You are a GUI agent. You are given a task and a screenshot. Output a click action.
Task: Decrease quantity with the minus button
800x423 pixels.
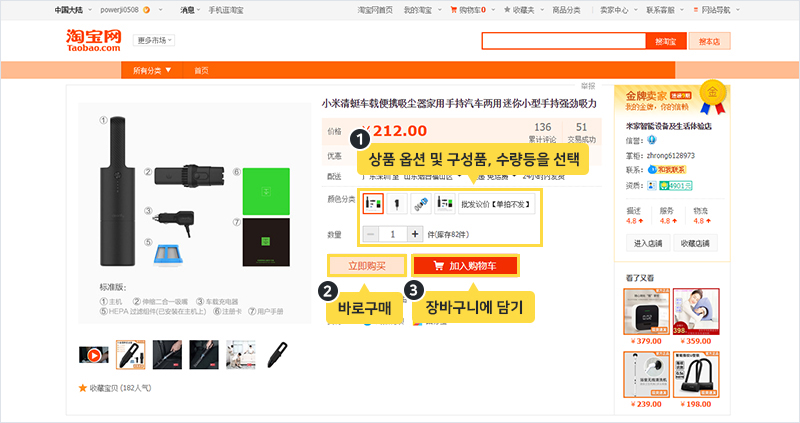[x=371, y=234]
